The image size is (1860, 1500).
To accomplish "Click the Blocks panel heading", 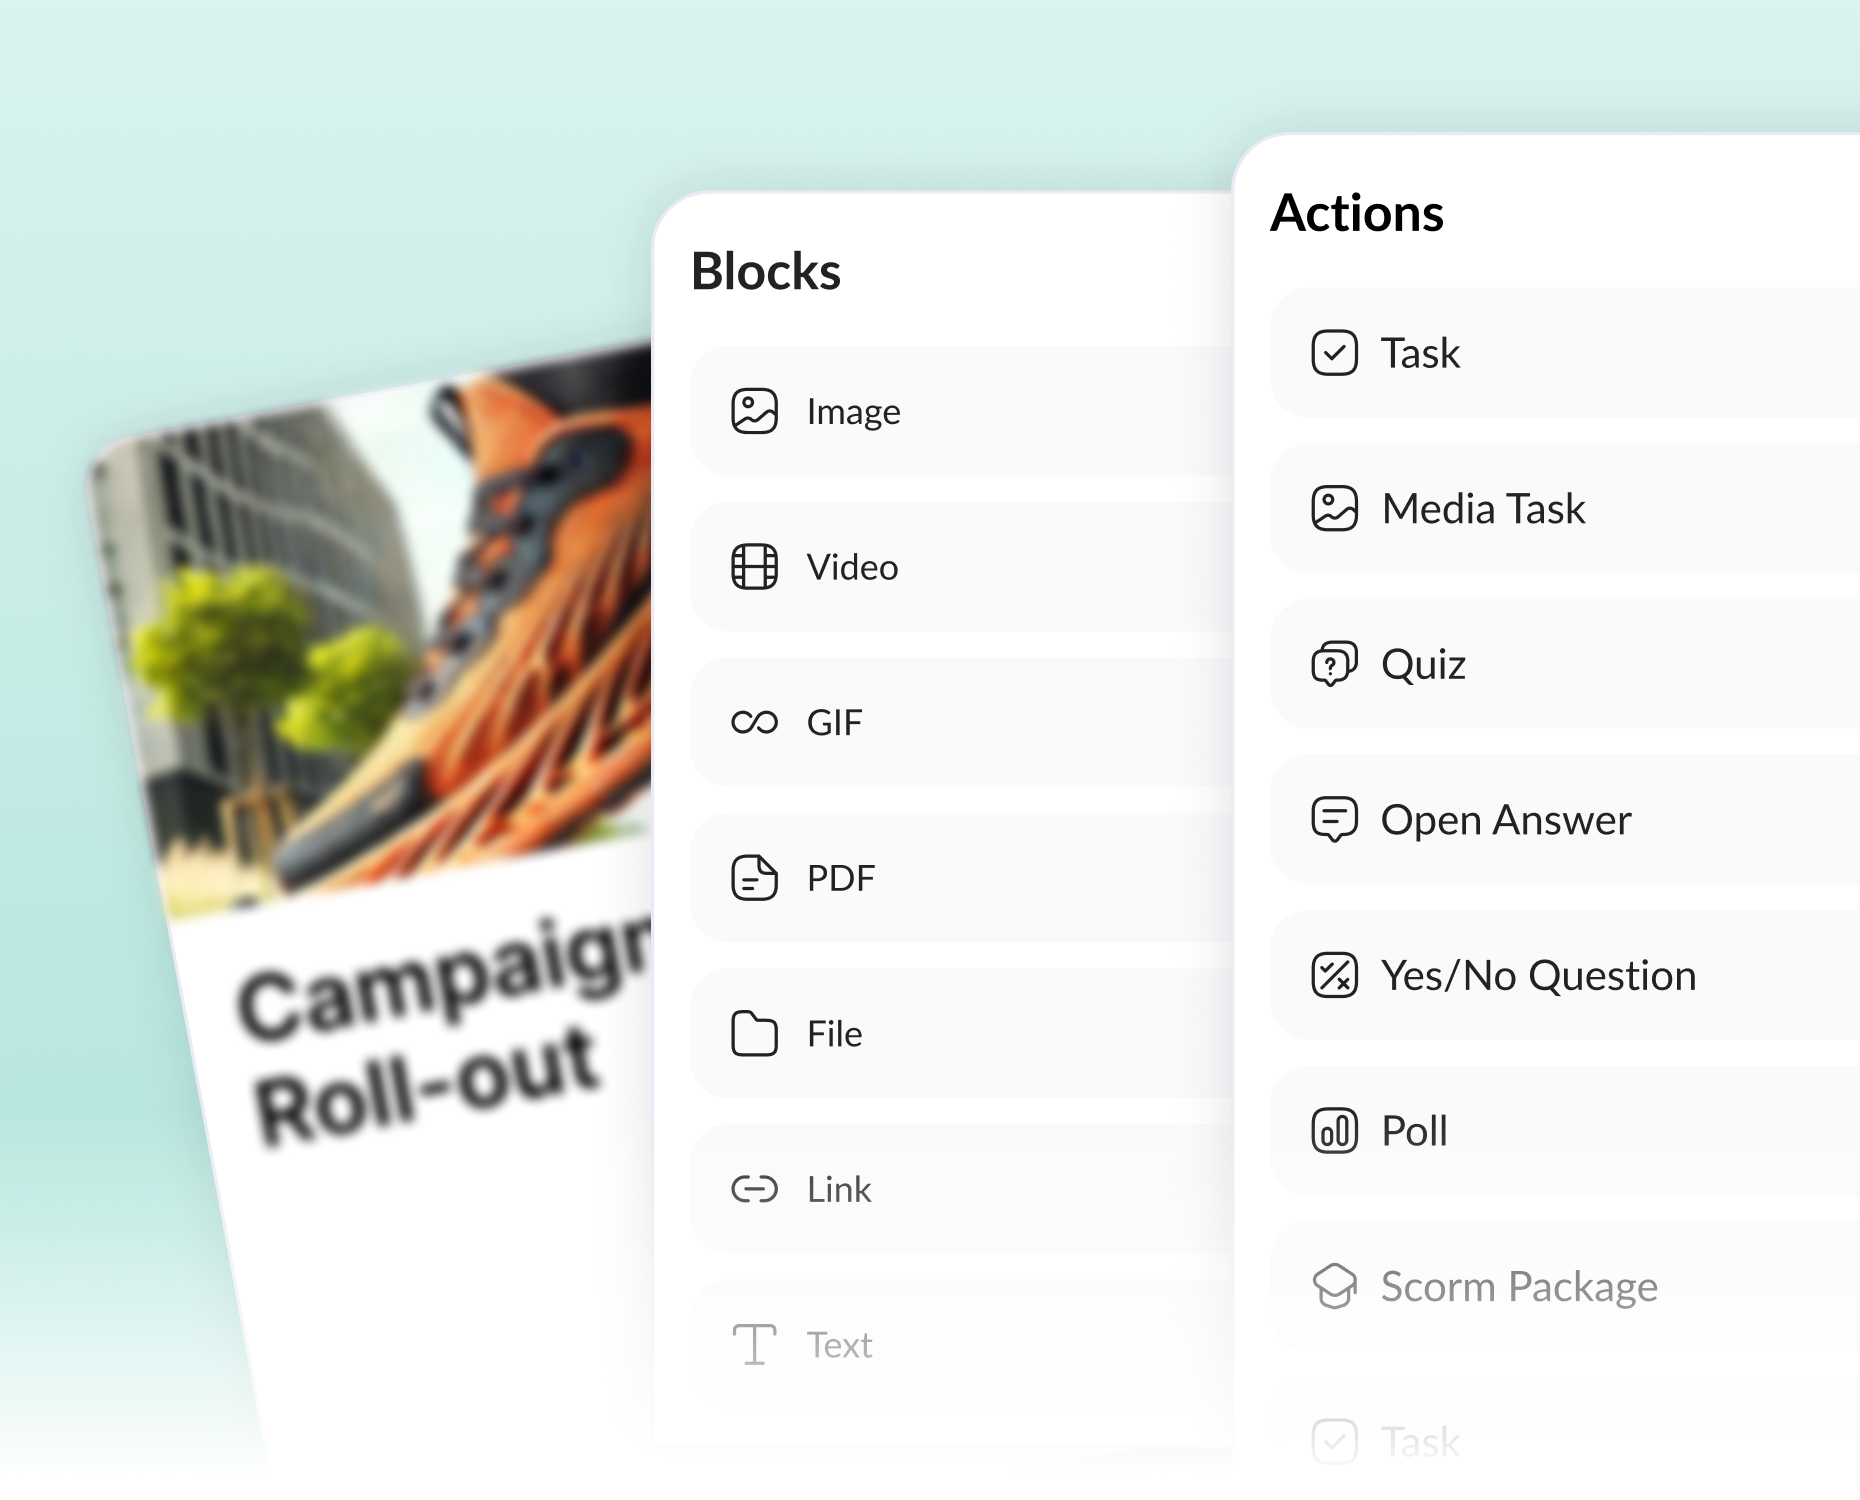I will click(x=766, y=271).
